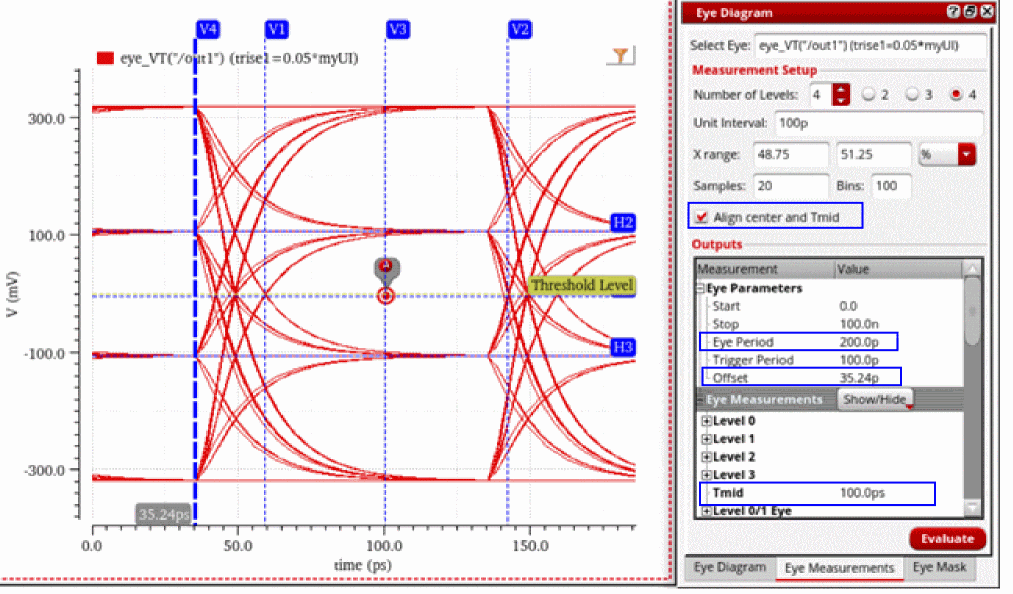Click the Bins input field

[892, 186]
